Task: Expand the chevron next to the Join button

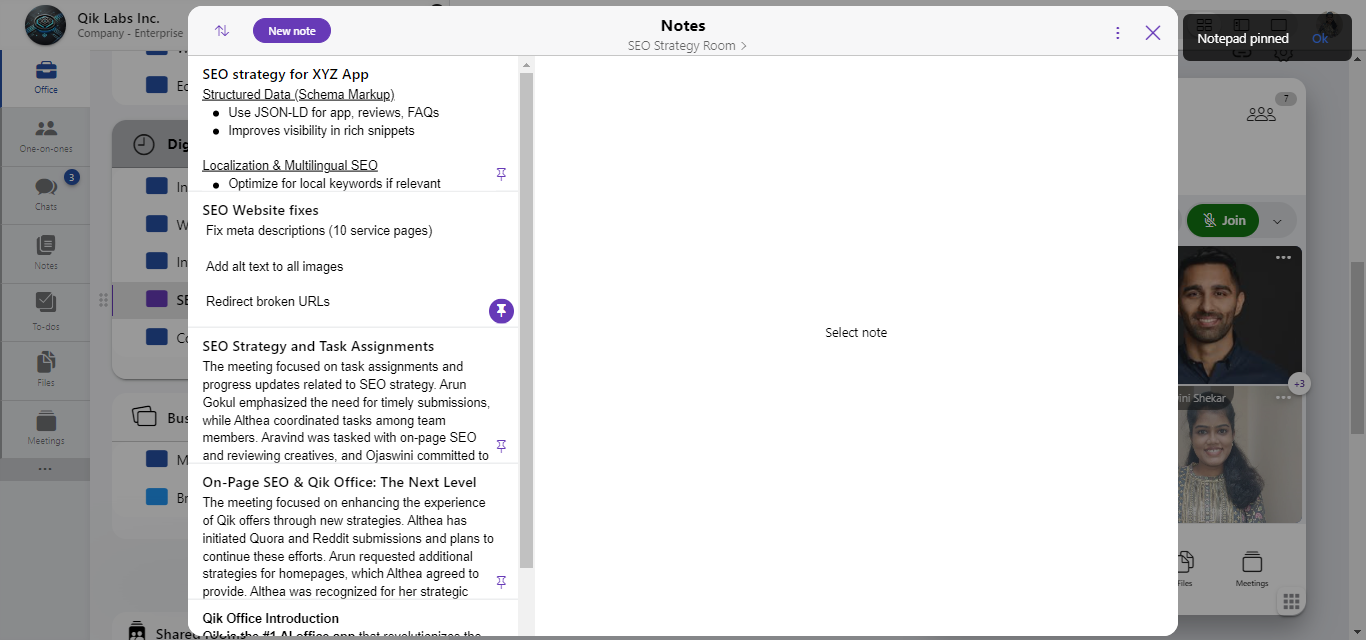Action: point(1277,220)
